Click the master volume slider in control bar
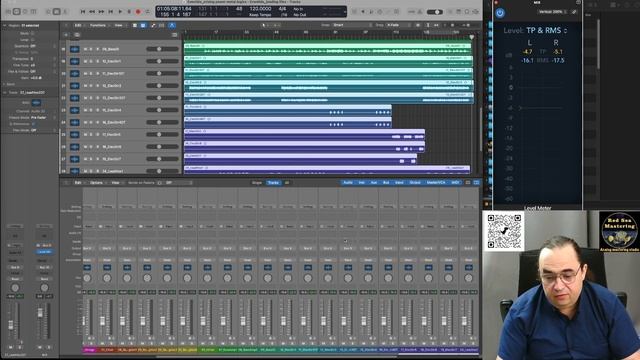640x360 pixels. (434, 12)
